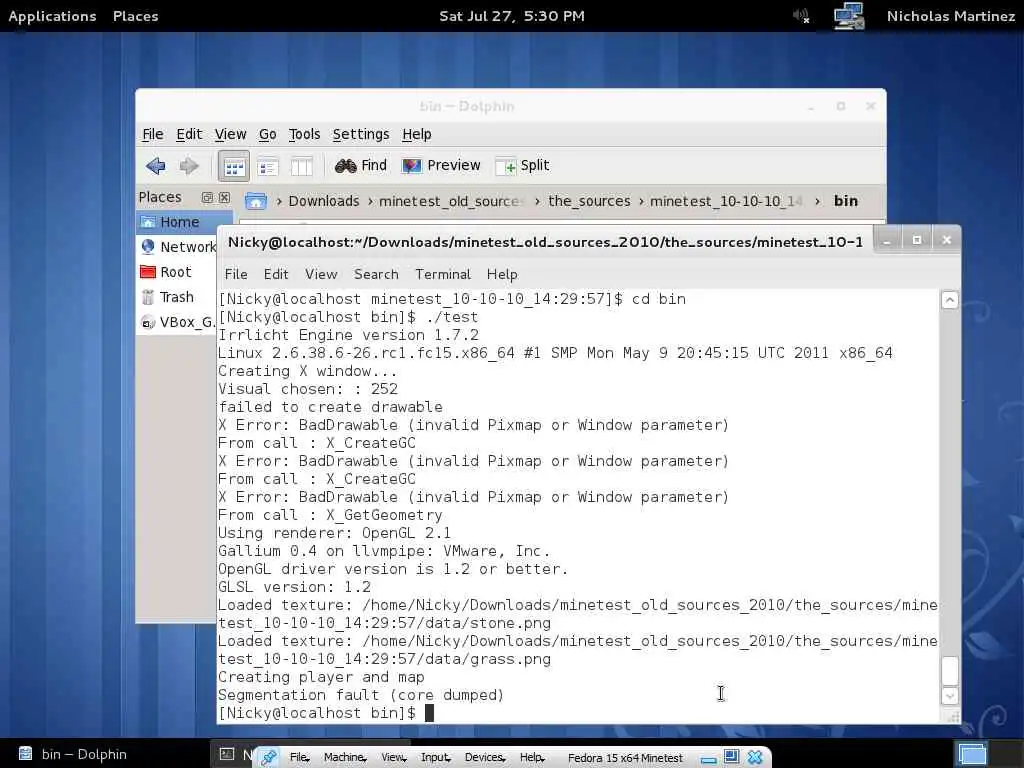Expand arrow before Downloads in breadcrumb
Viewport: 1024px width, 768px height.
(x=279, y=201)
